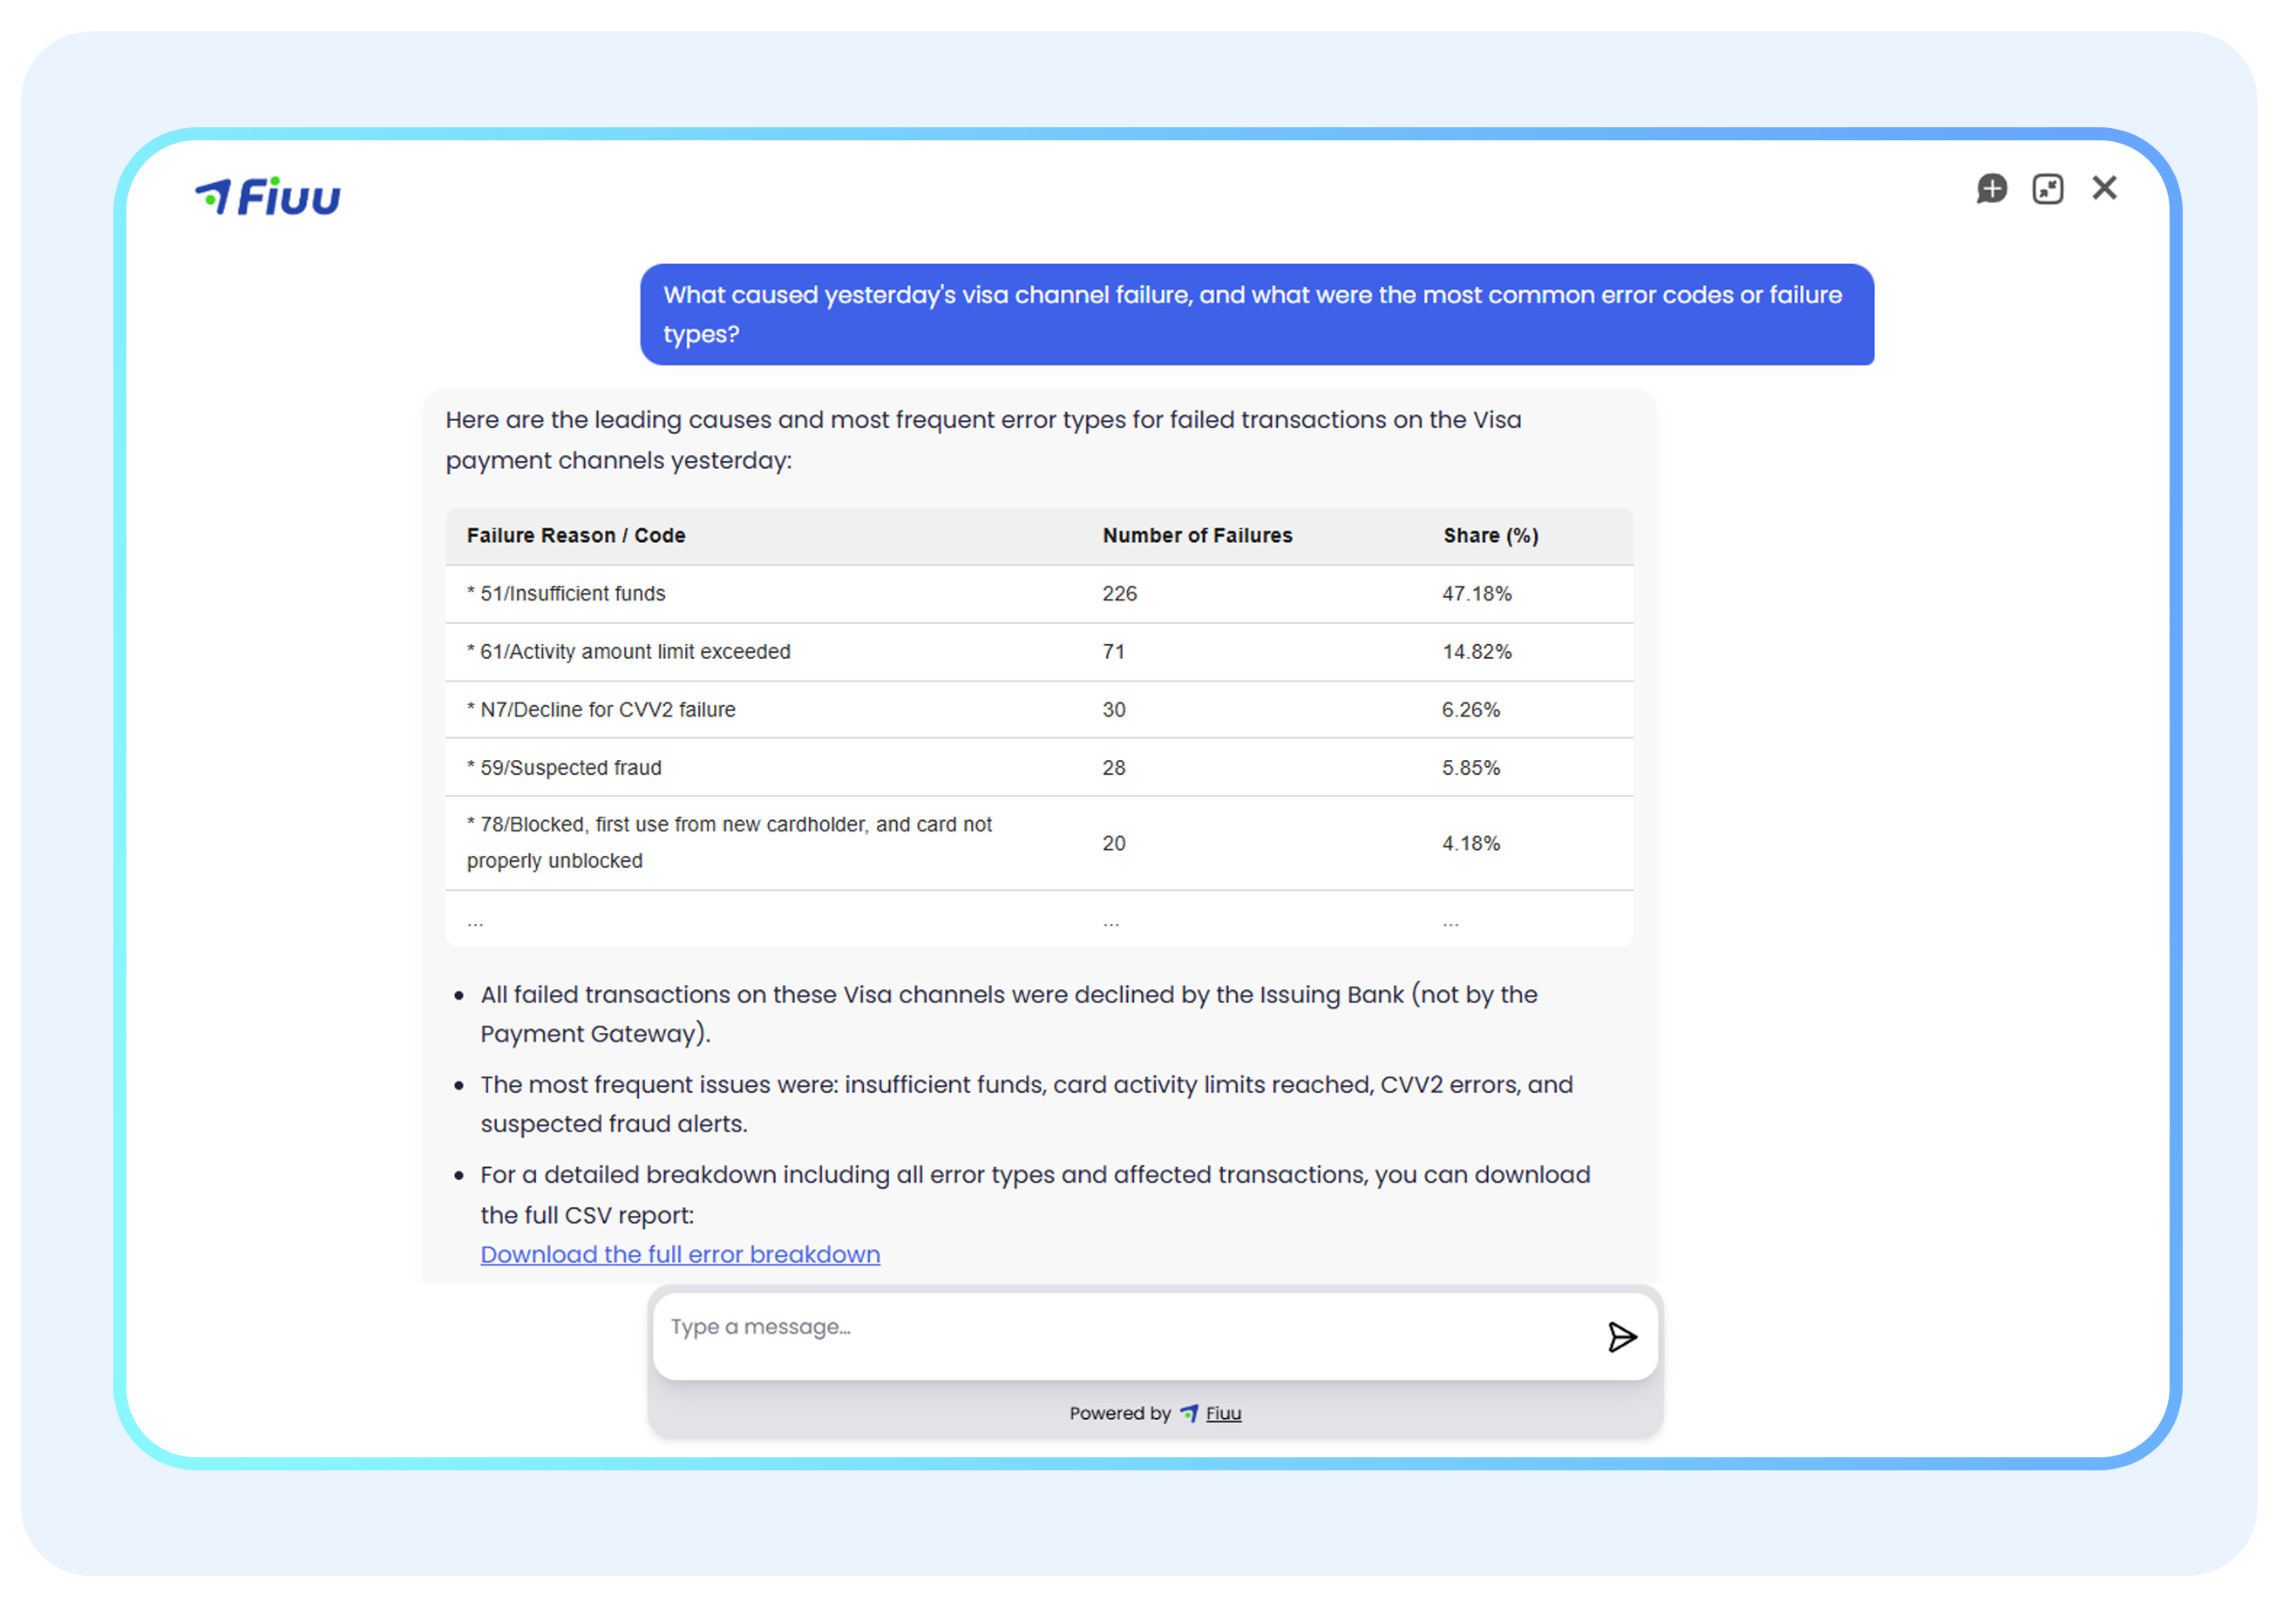Focus the Type a message input field

click(1120, 1328)
